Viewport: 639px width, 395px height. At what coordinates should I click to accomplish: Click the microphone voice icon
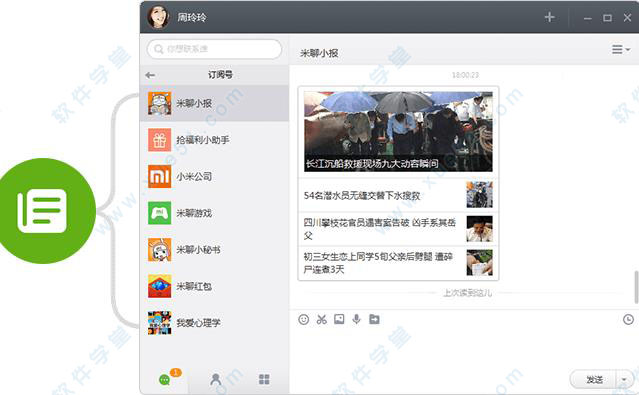click(x=357, y=319)
